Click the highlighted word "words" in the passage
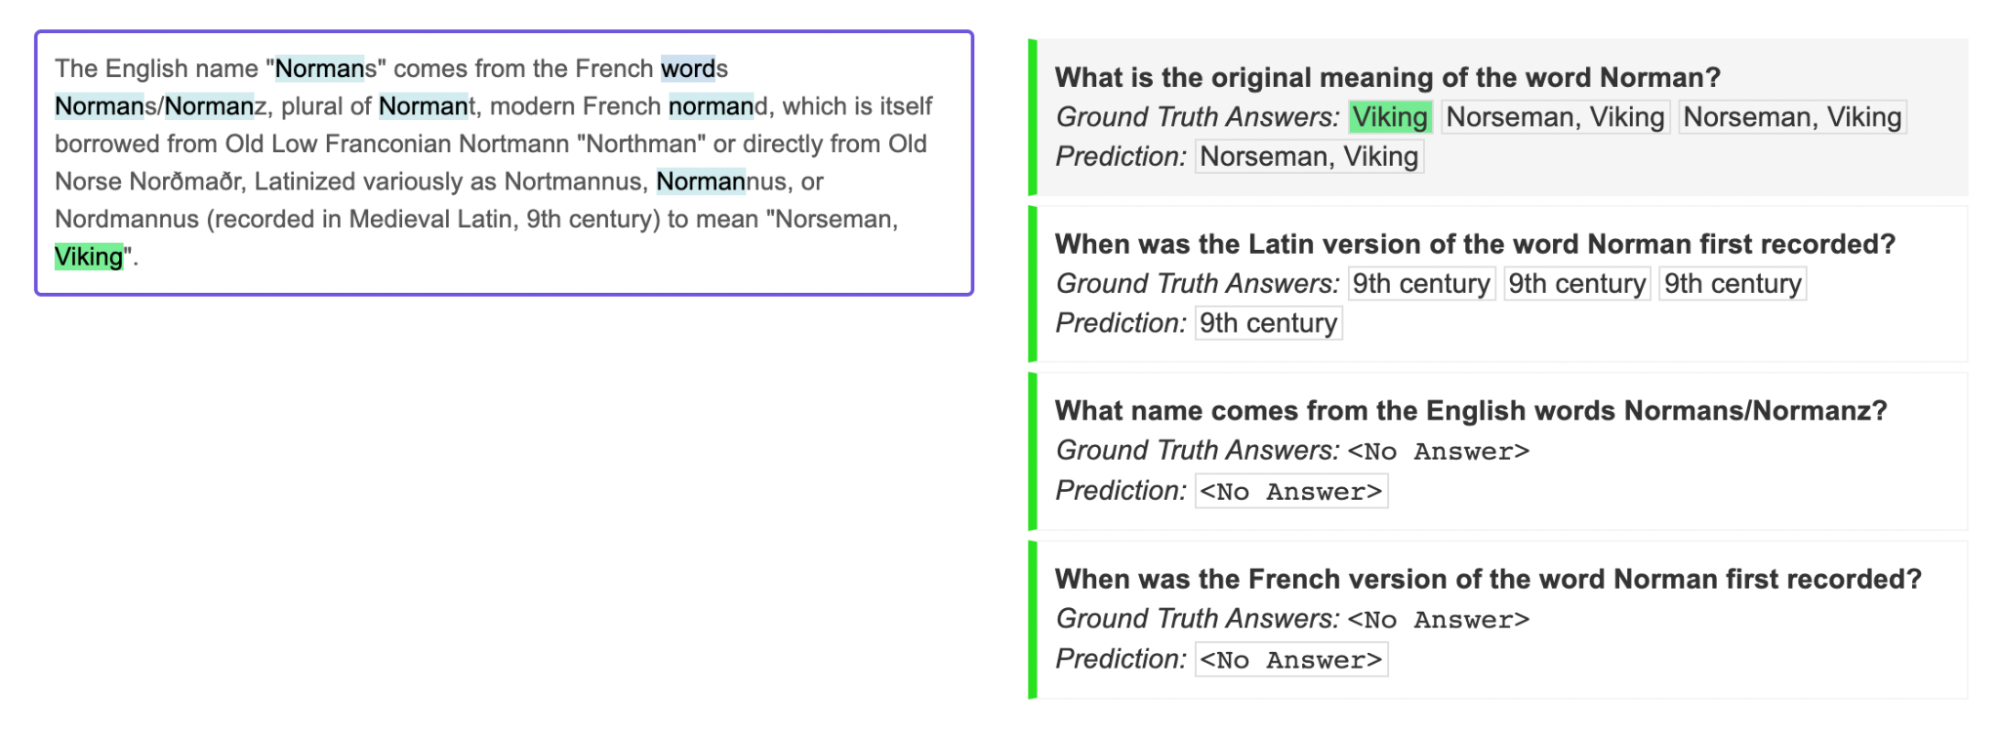This screenshot has width=1999, height=732. [x=693, y=69]
